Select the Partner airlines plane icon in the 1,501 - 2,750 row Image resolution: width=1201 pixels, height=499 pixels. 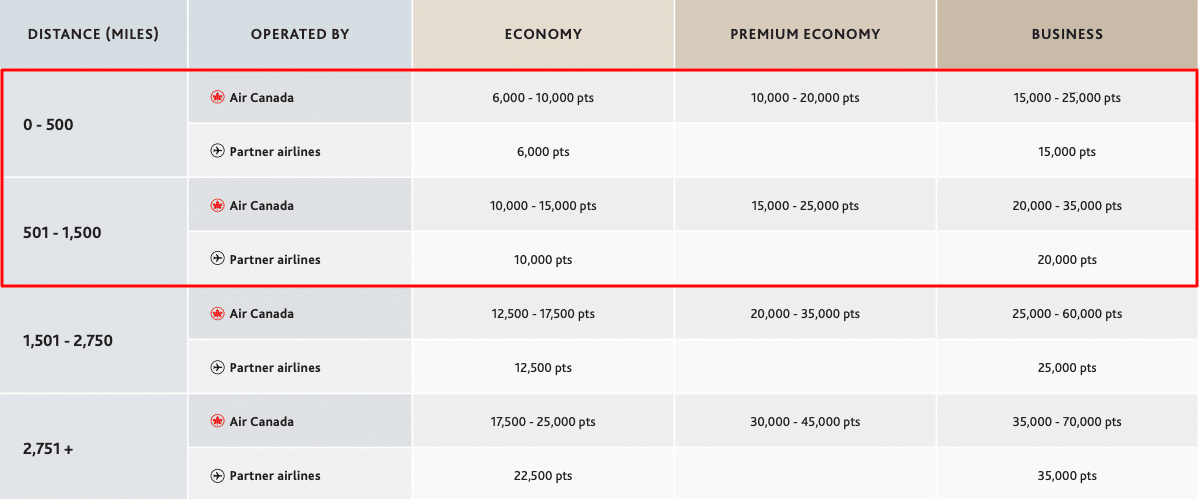point(217,368)
